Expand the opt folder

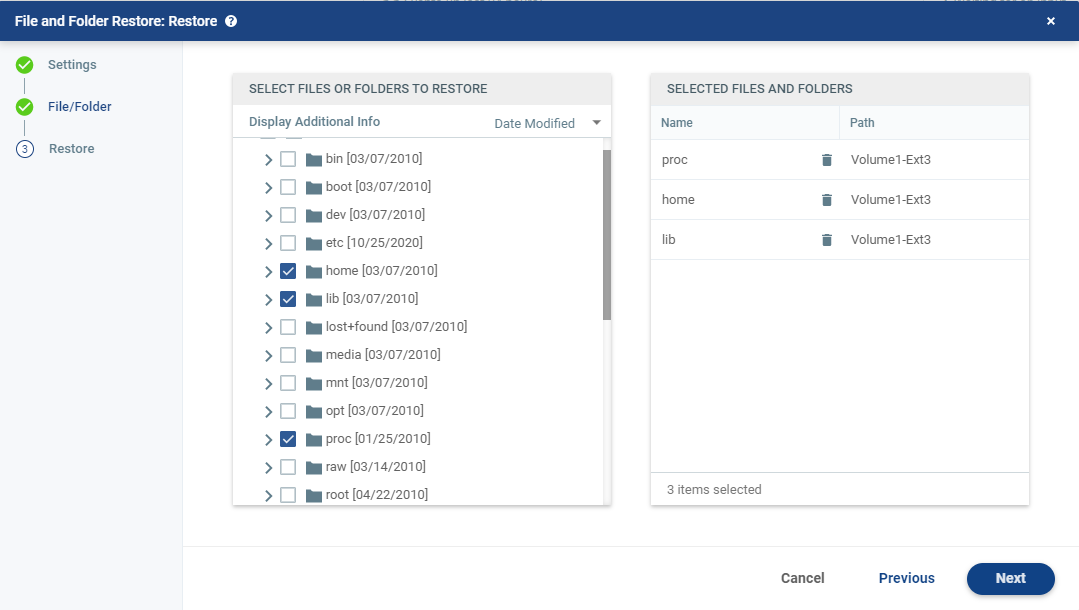click(268, 412)
